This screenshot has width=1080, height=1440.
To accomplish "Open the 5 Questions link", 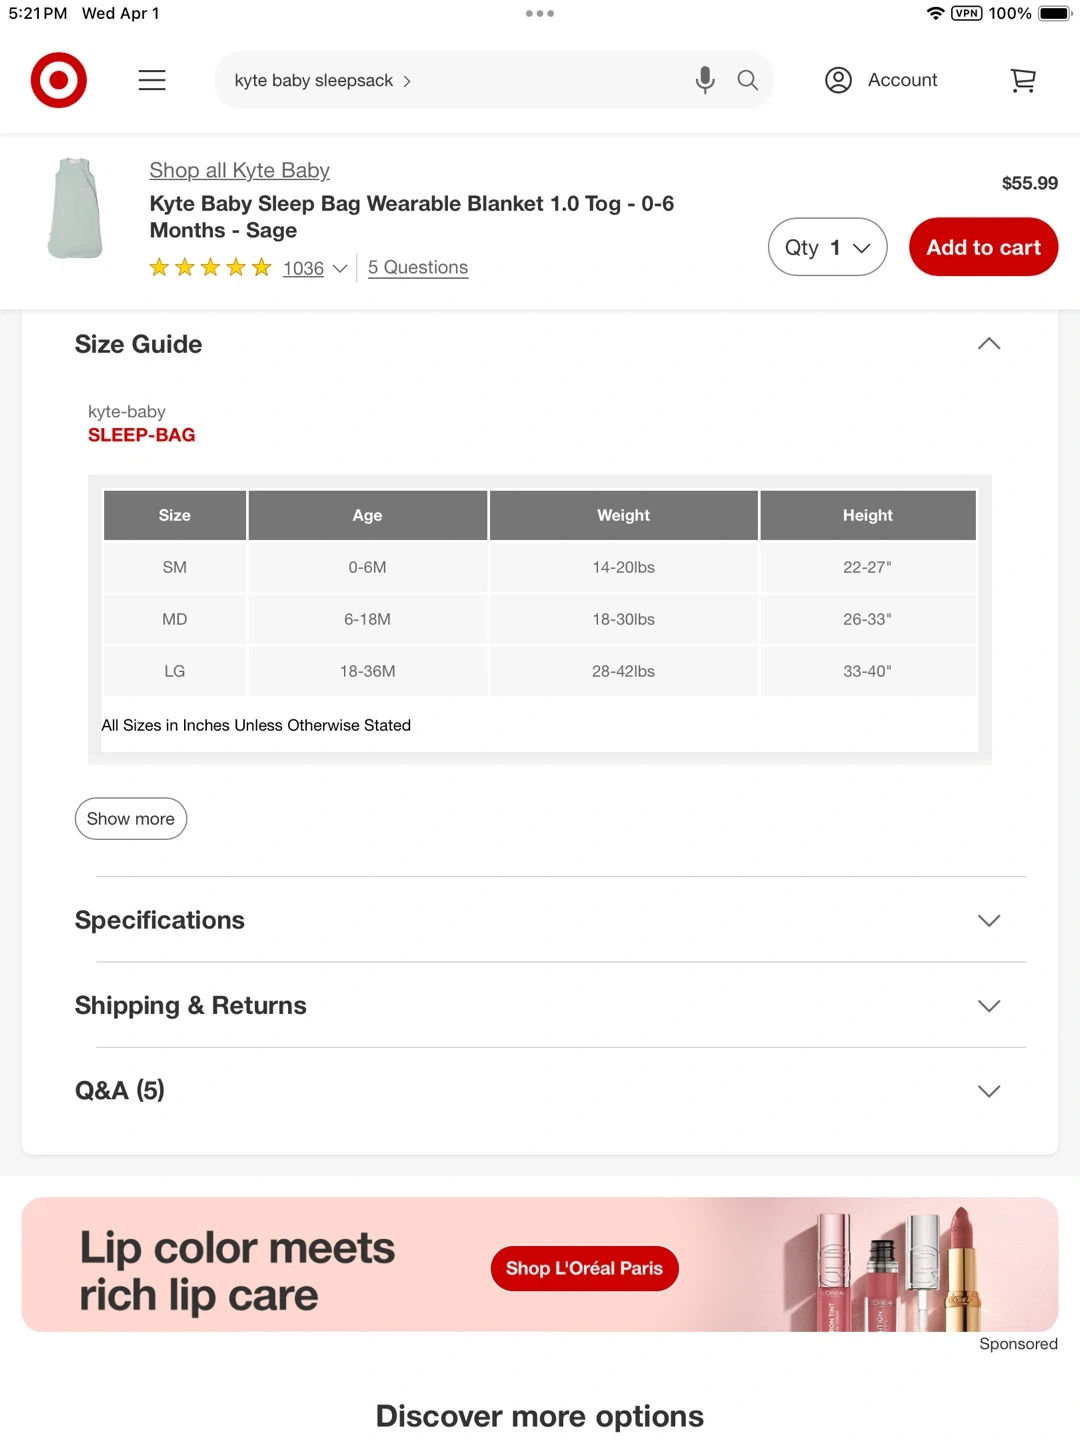I will pos(418,267).
